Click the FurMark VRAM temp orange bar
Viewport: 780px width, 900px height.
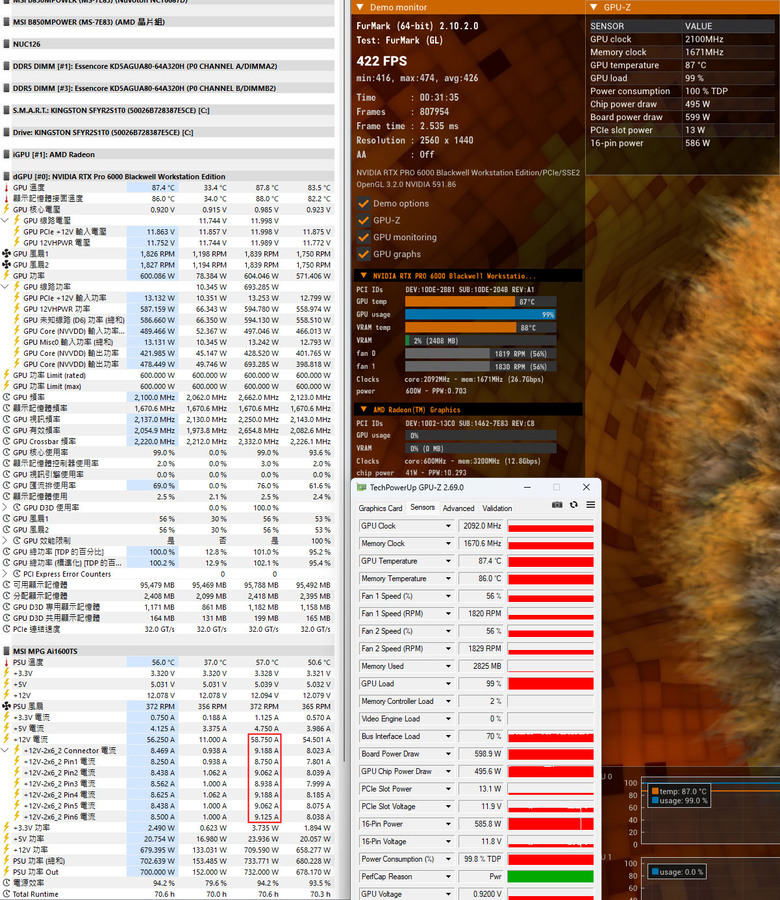(x=461, y=327)
